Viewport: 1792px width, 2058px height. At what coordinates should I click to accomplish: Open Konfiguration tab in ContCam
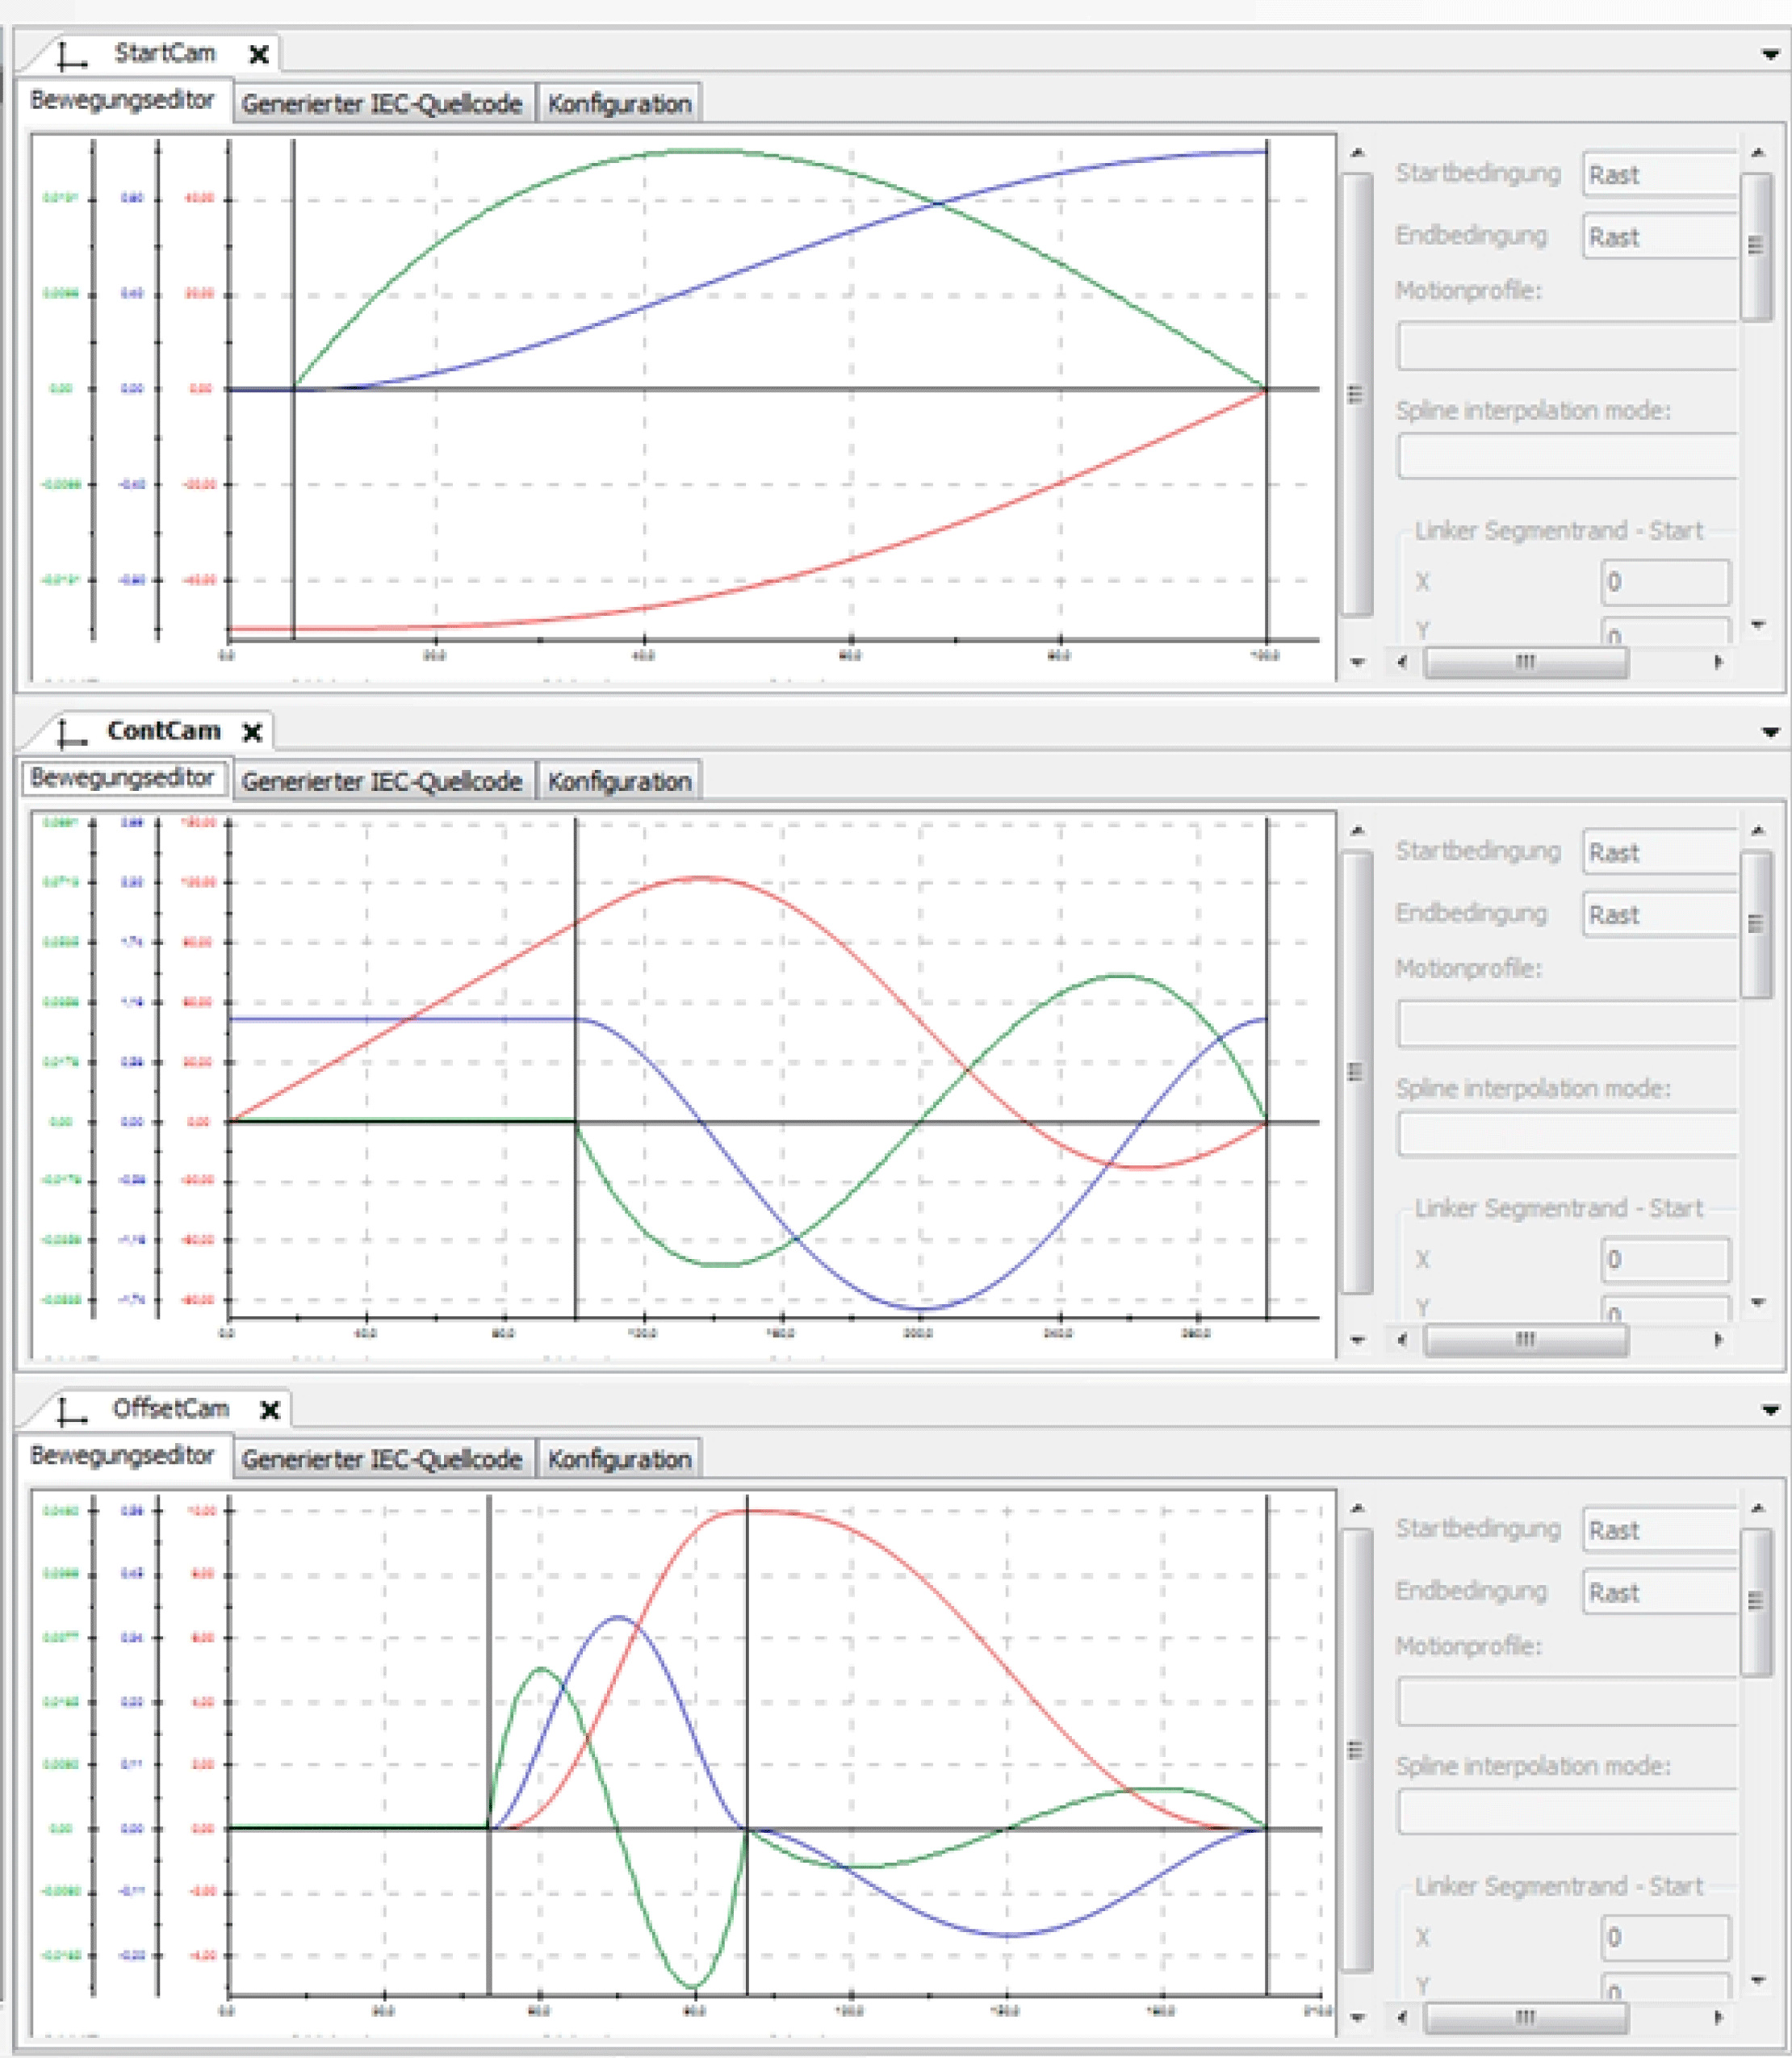619,782
